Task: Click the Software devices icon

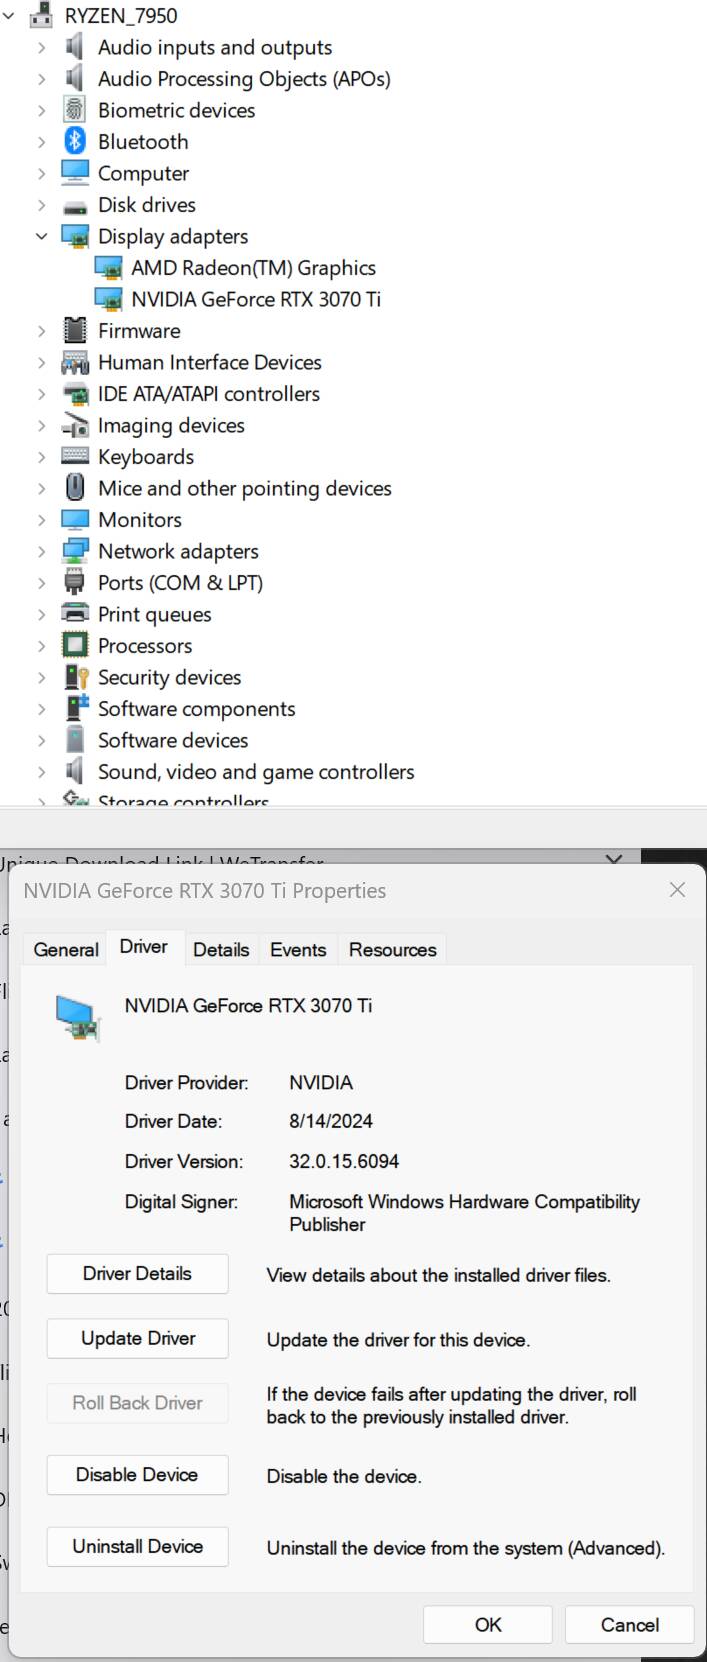Action: click(x=75, y=740)
